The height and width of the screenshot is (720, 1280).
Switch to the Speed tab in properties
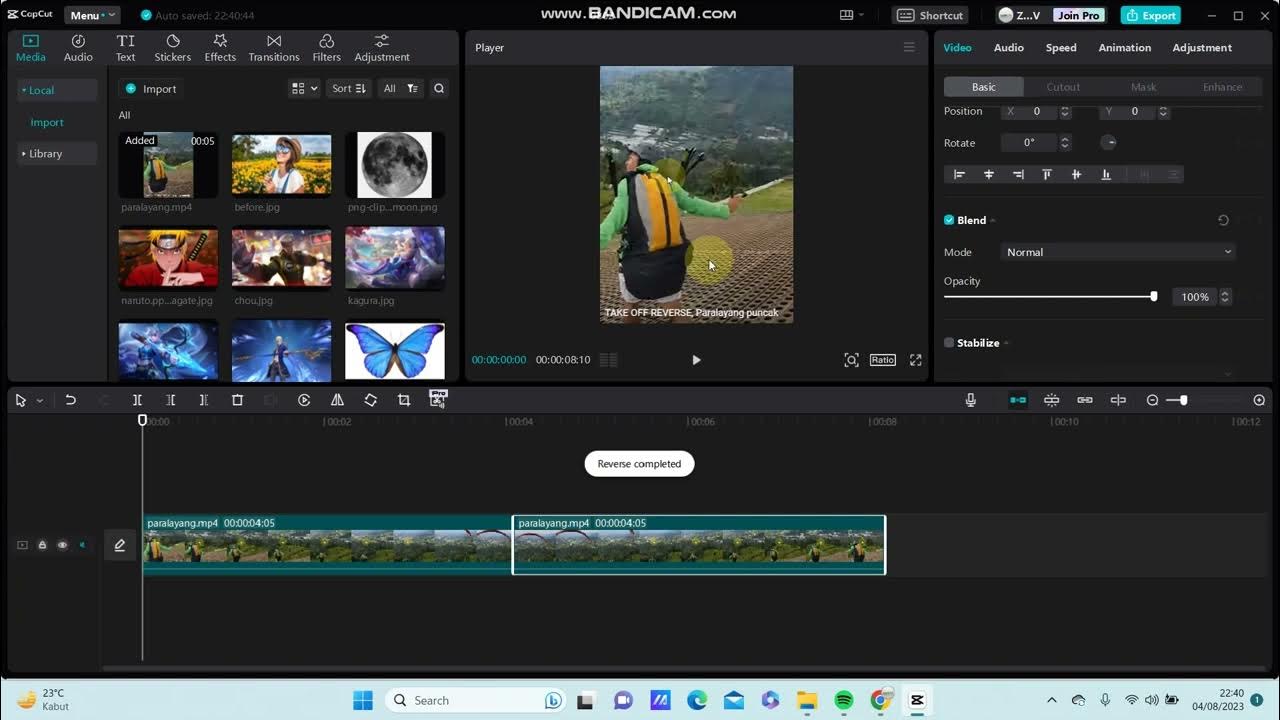click(x=1061, y=48)
